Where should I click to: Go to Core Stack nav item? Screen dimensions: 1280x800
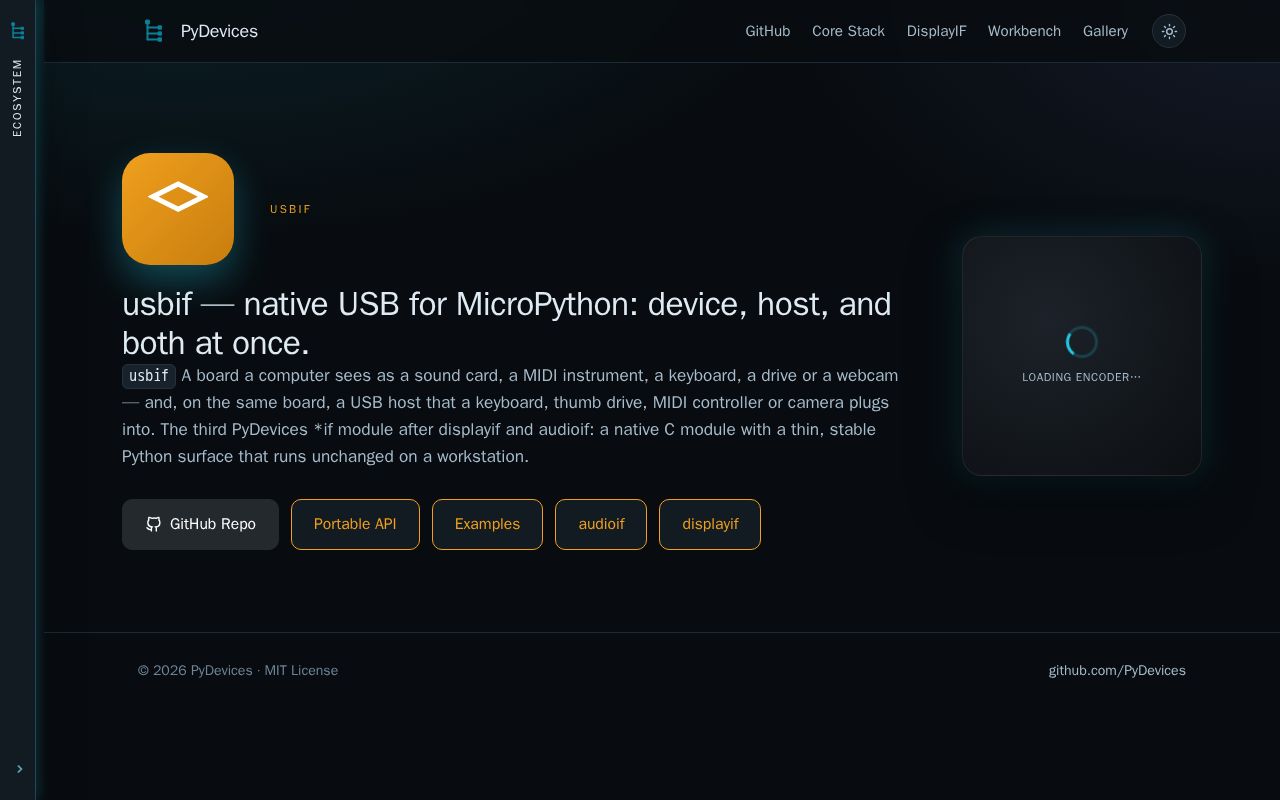[848, 31]
